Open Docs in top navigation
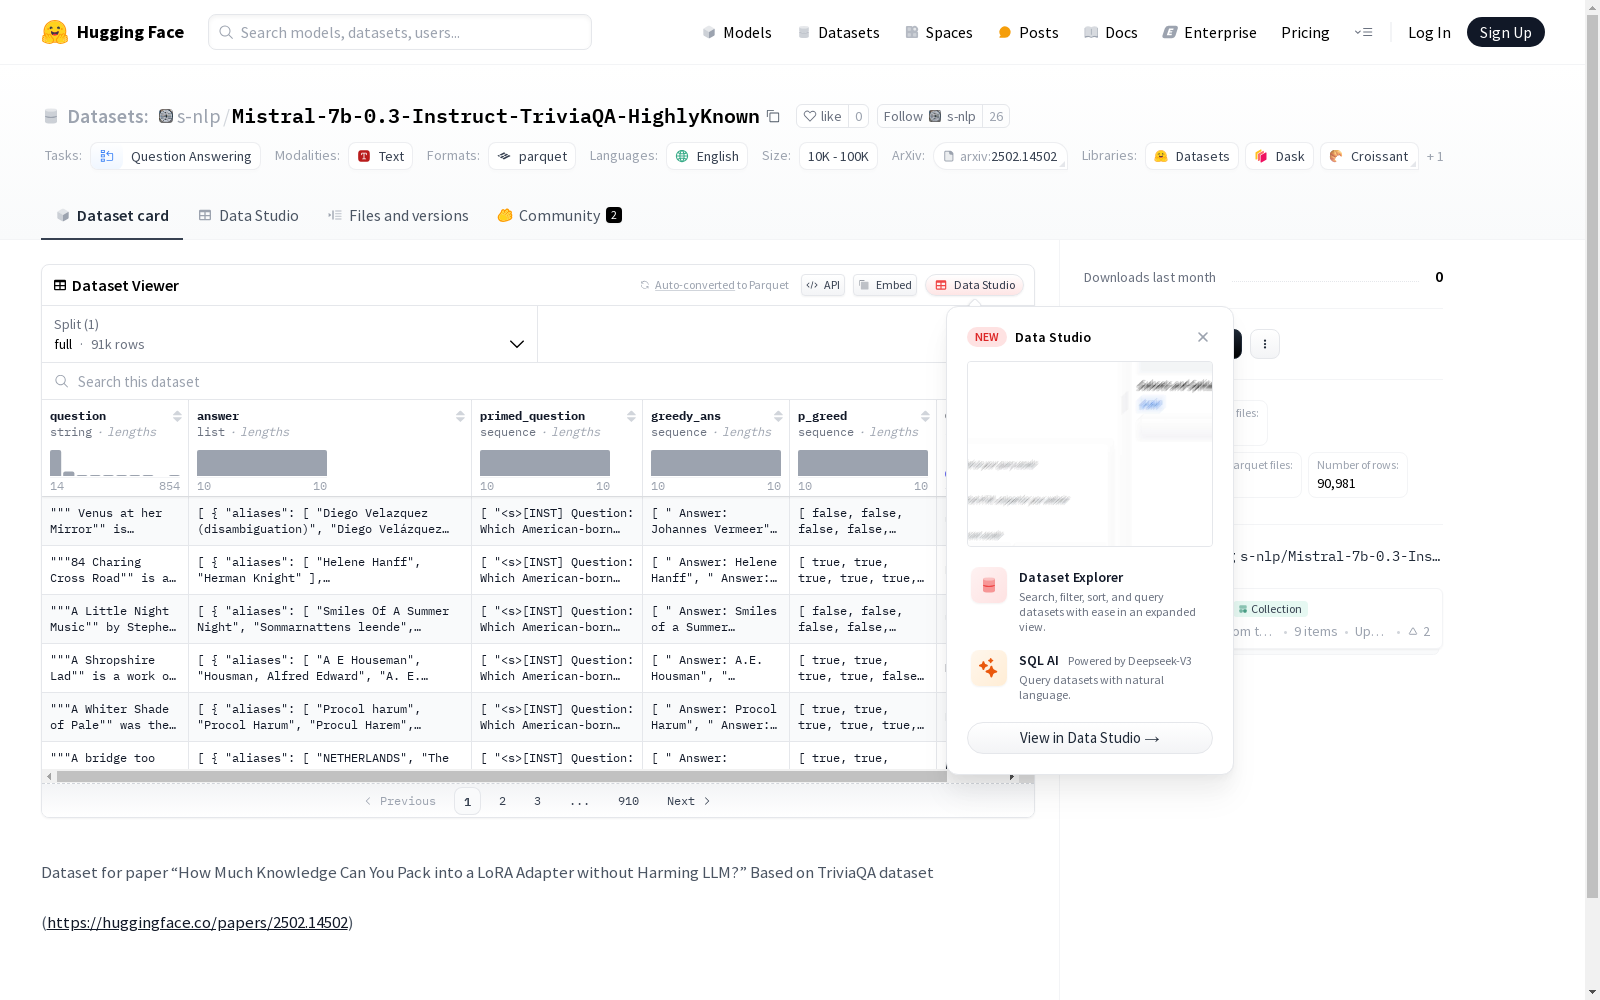The image size is (1600, 1000). point(1110,32)
